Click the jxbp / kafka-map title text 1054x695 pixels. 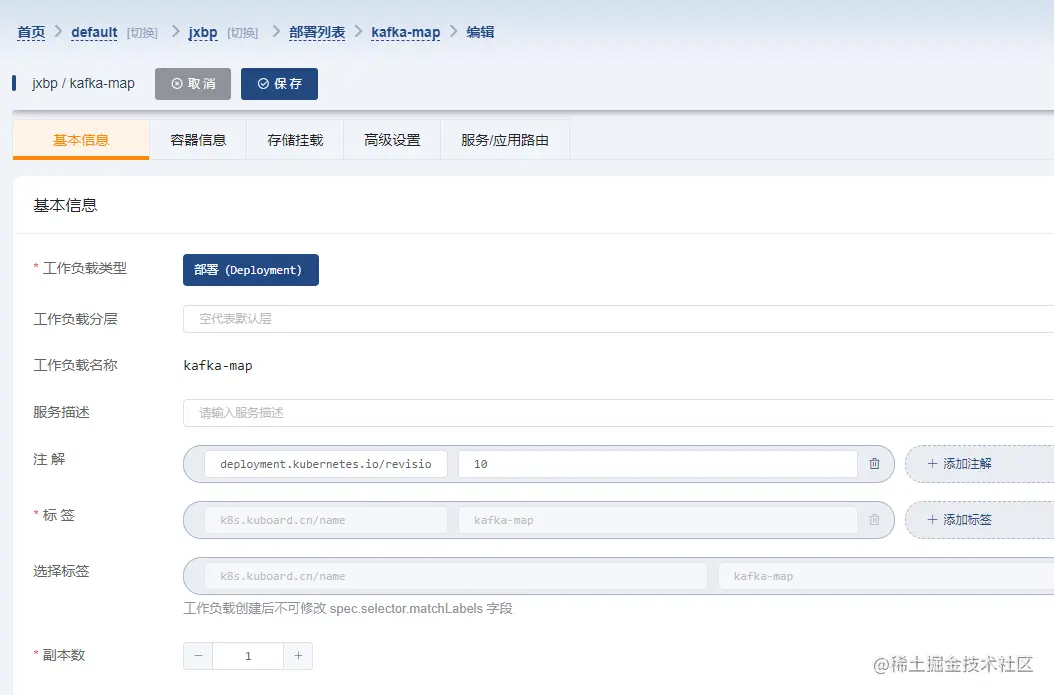(x=83, y=83)
